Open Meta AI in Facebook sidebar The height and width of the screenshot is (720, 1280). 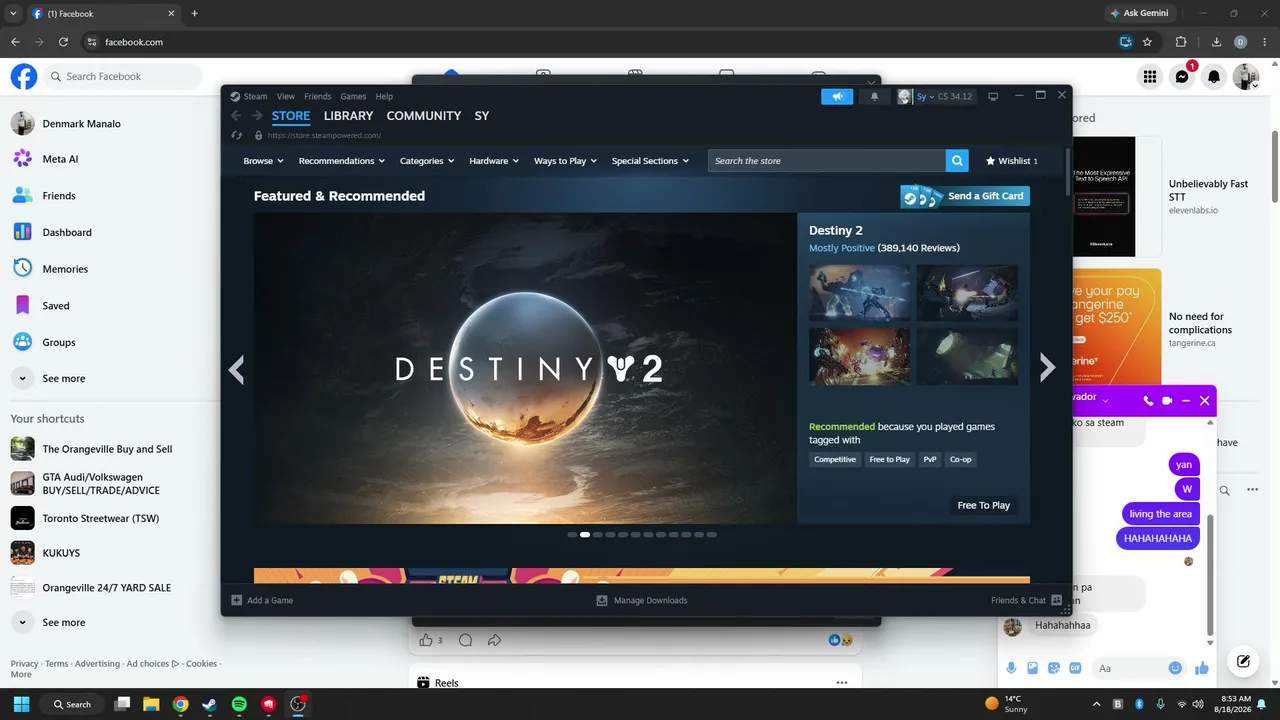point(60,159)
